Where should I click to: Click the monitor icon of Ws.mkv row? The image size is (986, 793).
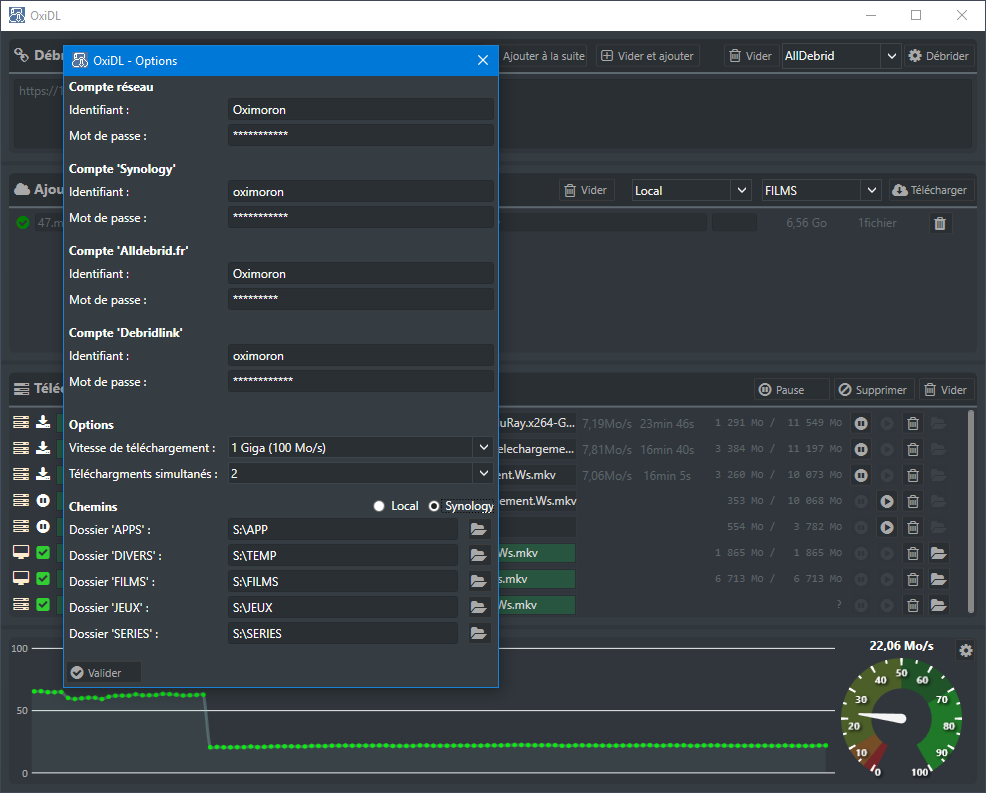coord(21,552)
